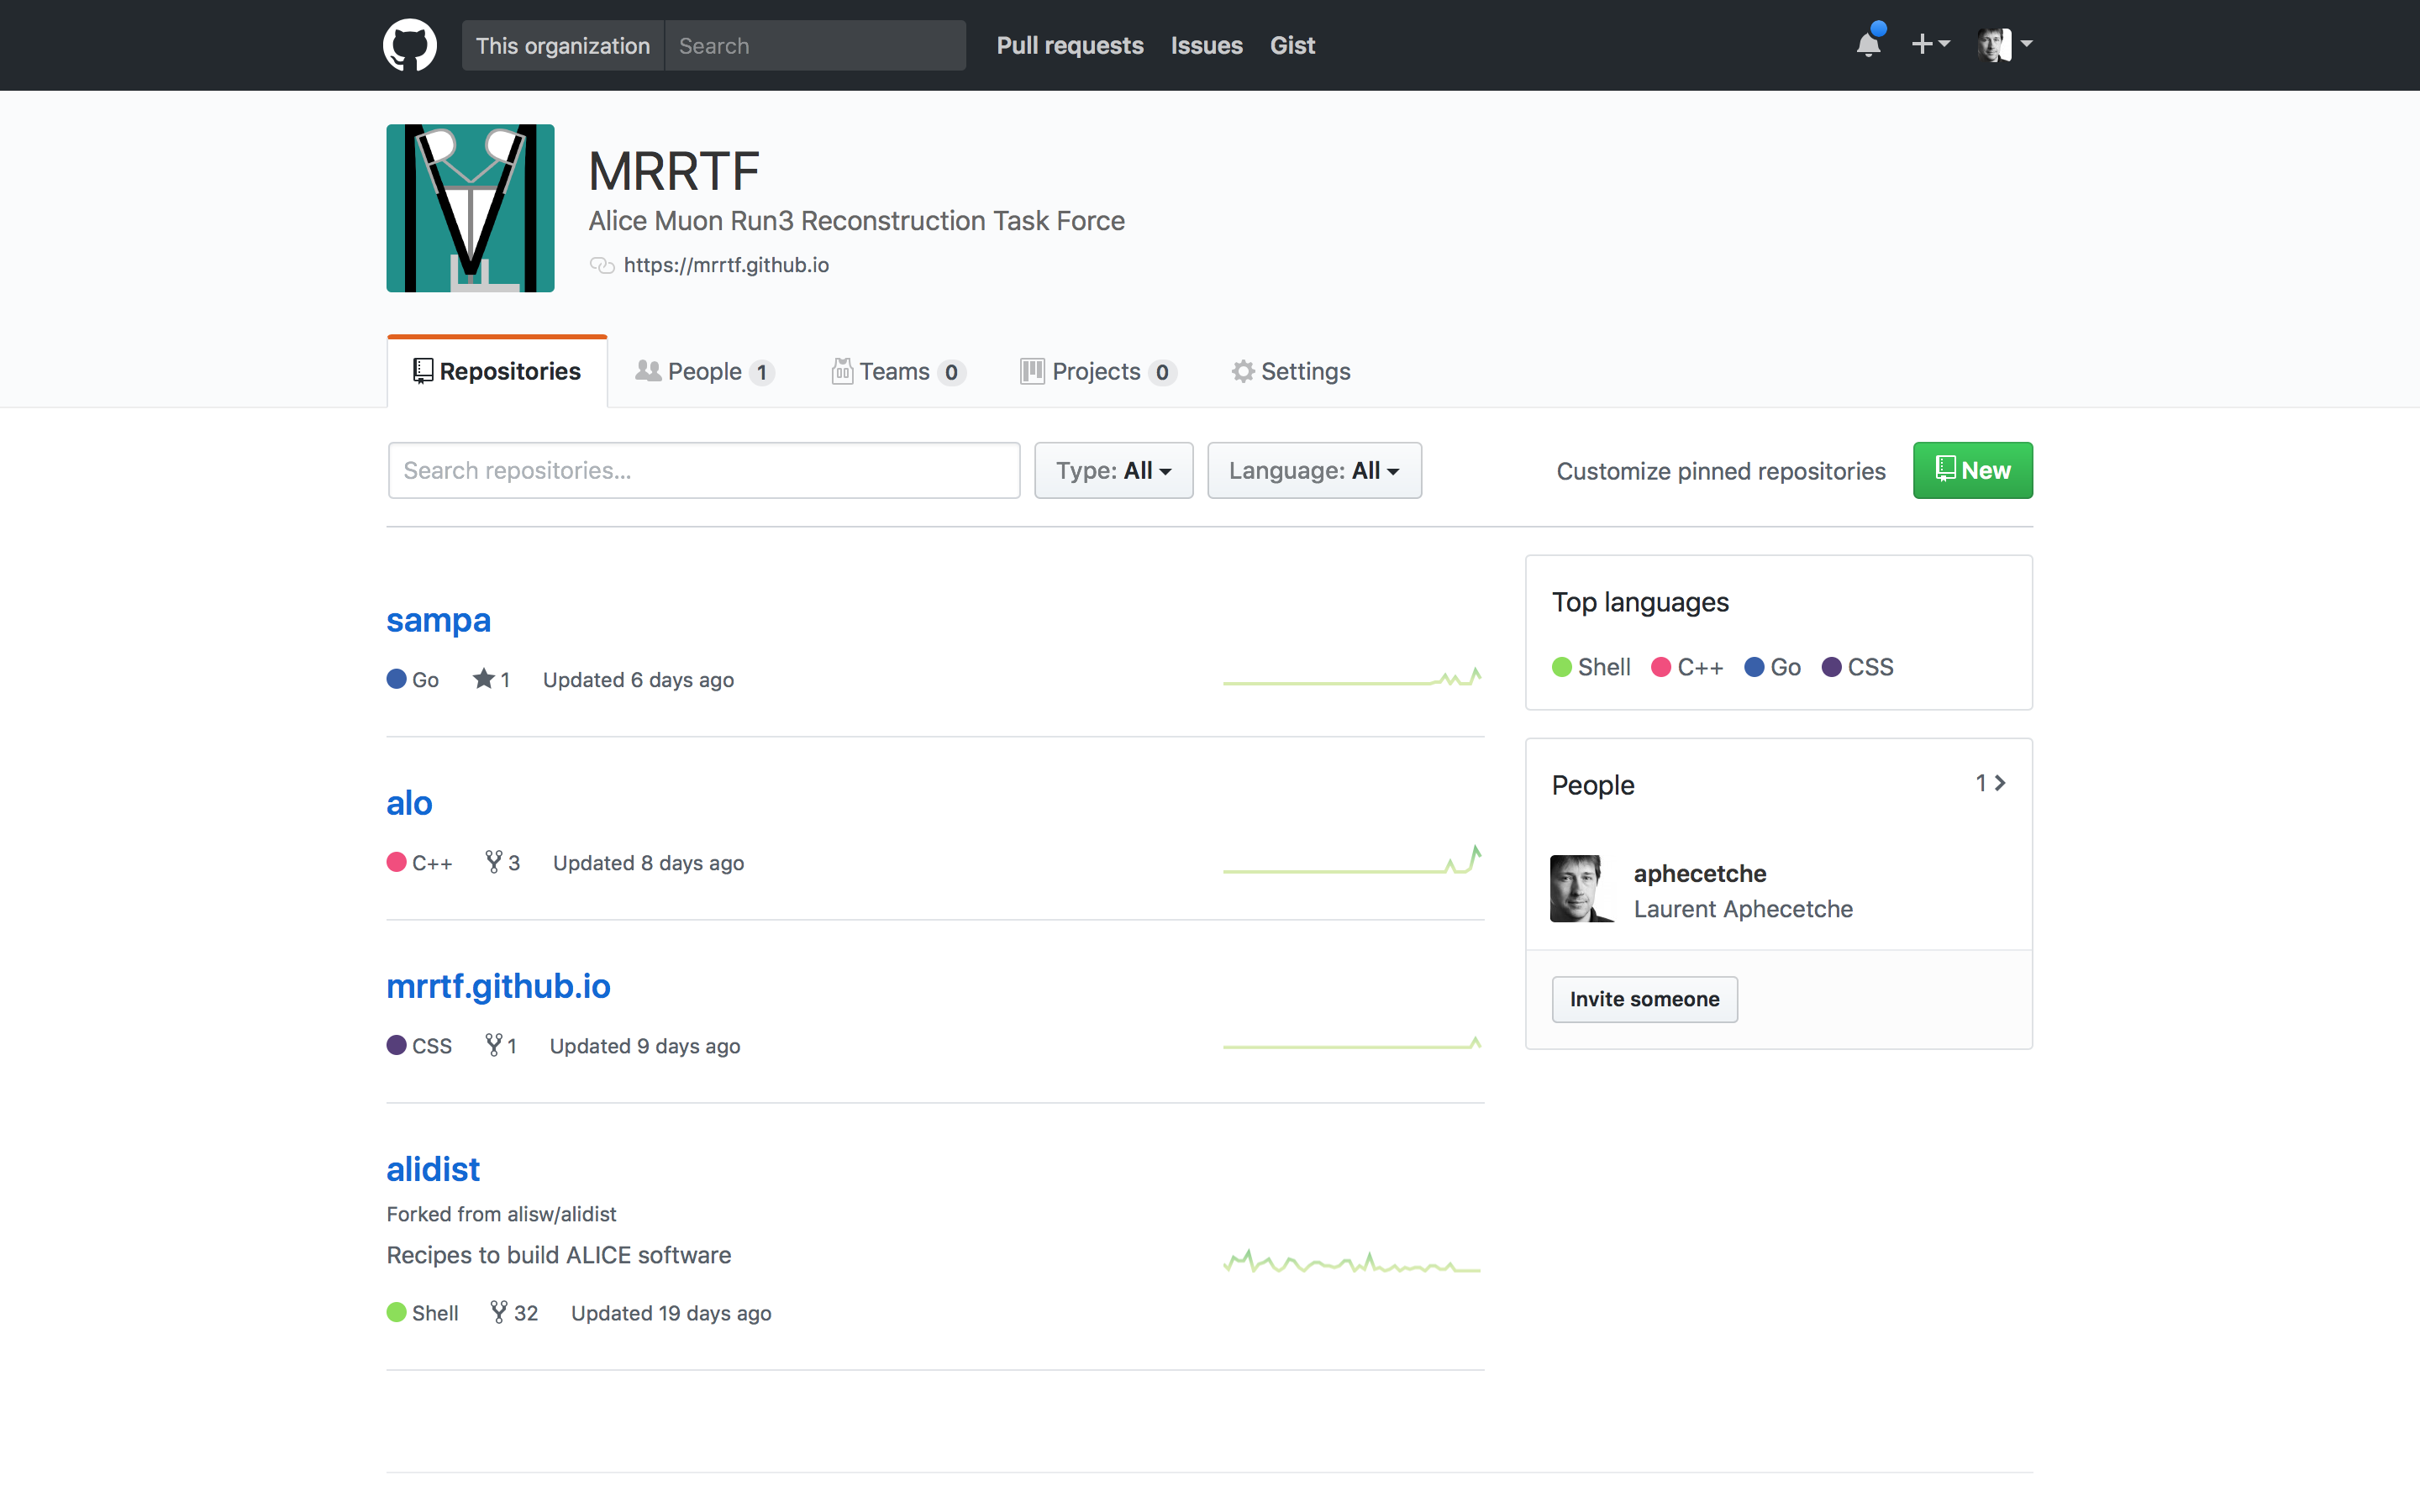The height and width of the screenshot is (1512, 2420).
Task: View the alidist activity sparkline
Action: point(1352,1262)
